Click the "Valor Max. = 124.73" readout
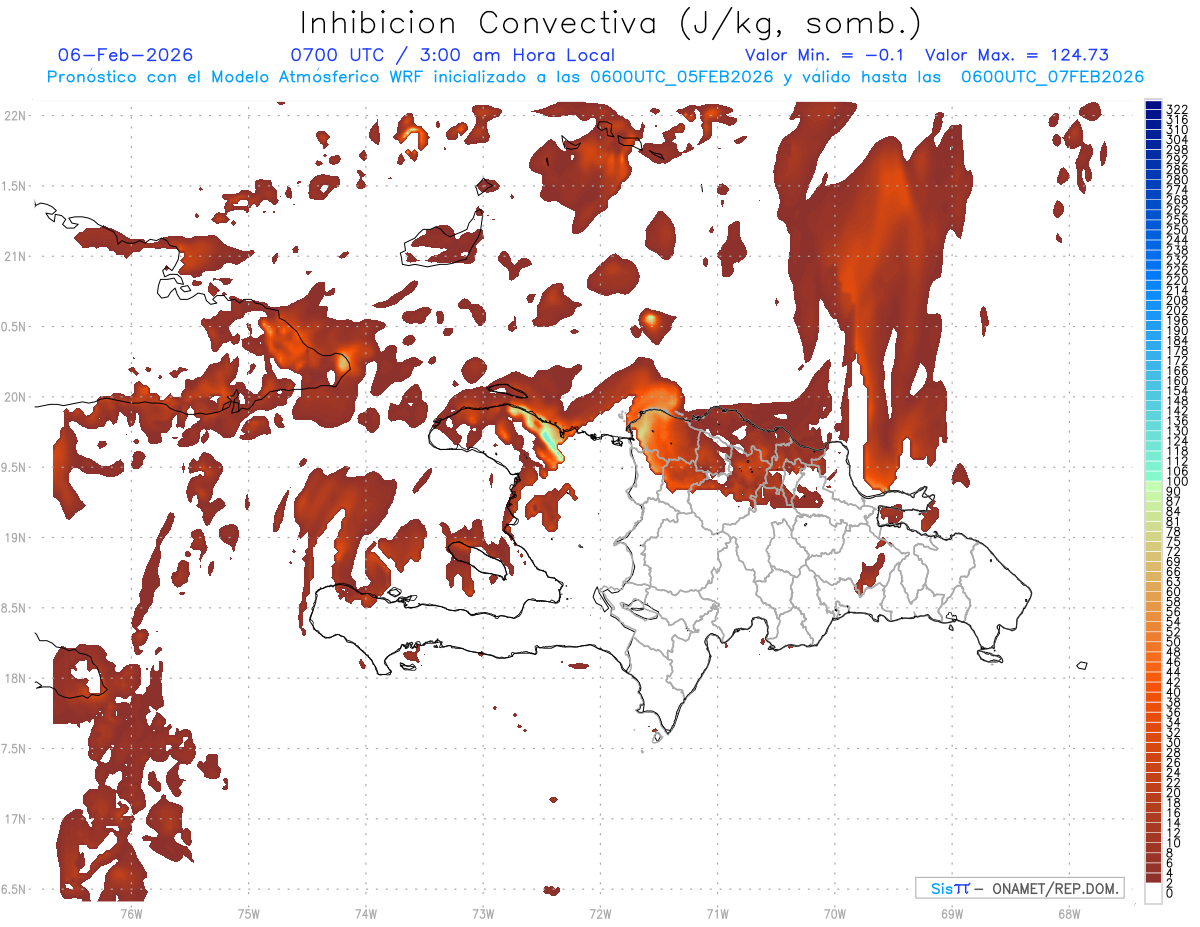The width and height of the screenshot is (1200, 927). (x=1017, y=56)
